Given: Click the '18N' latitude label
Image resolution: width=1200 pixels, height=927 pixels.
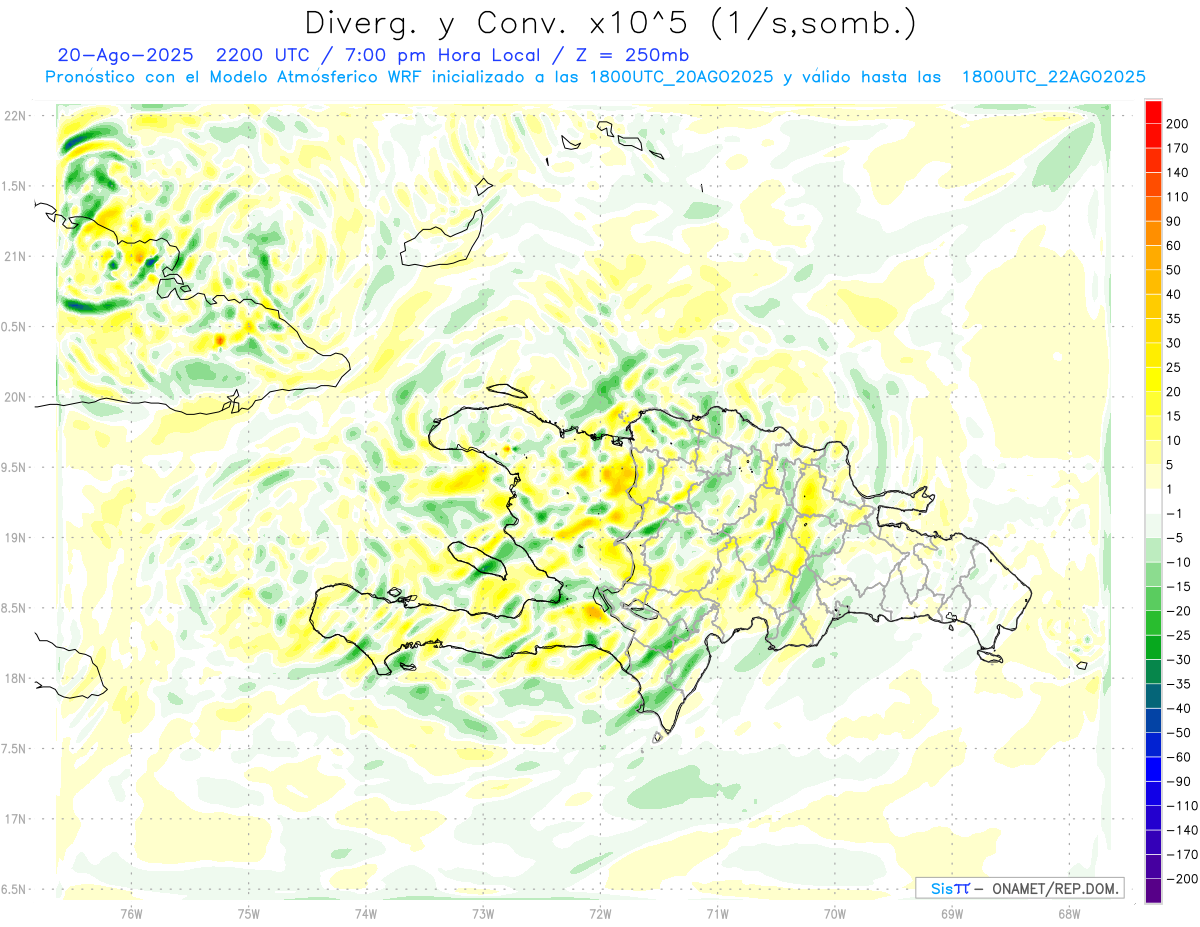Looking at the screenshot, I should pos(15,678).
